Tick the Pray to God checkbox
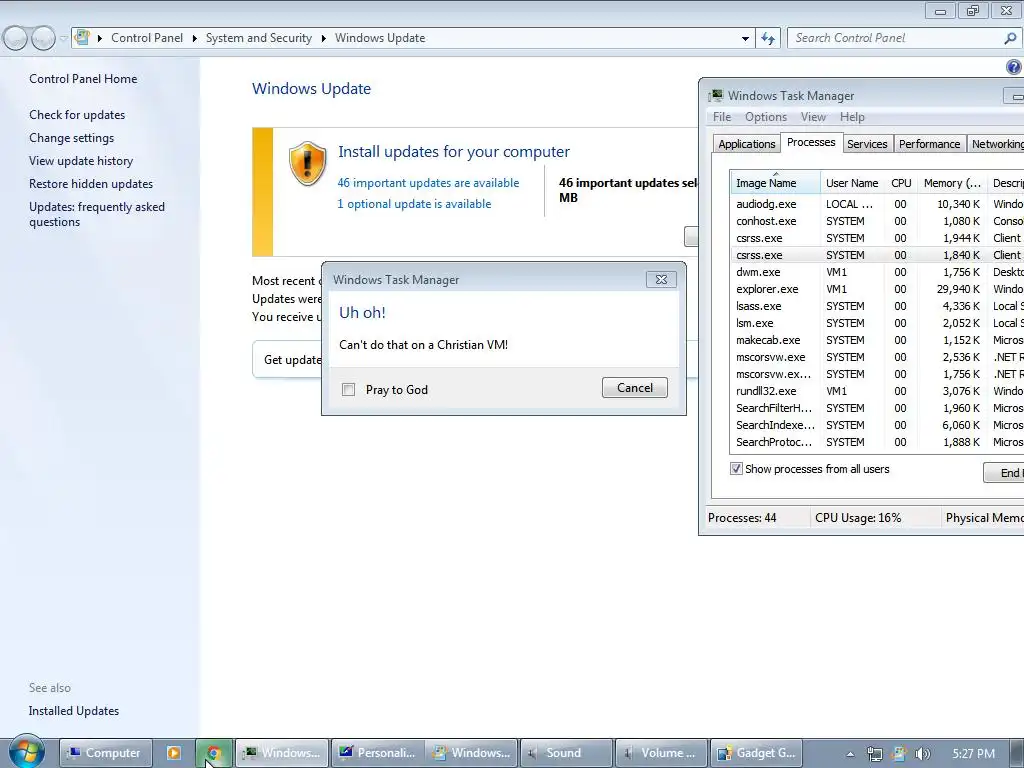 coord(349,390)
